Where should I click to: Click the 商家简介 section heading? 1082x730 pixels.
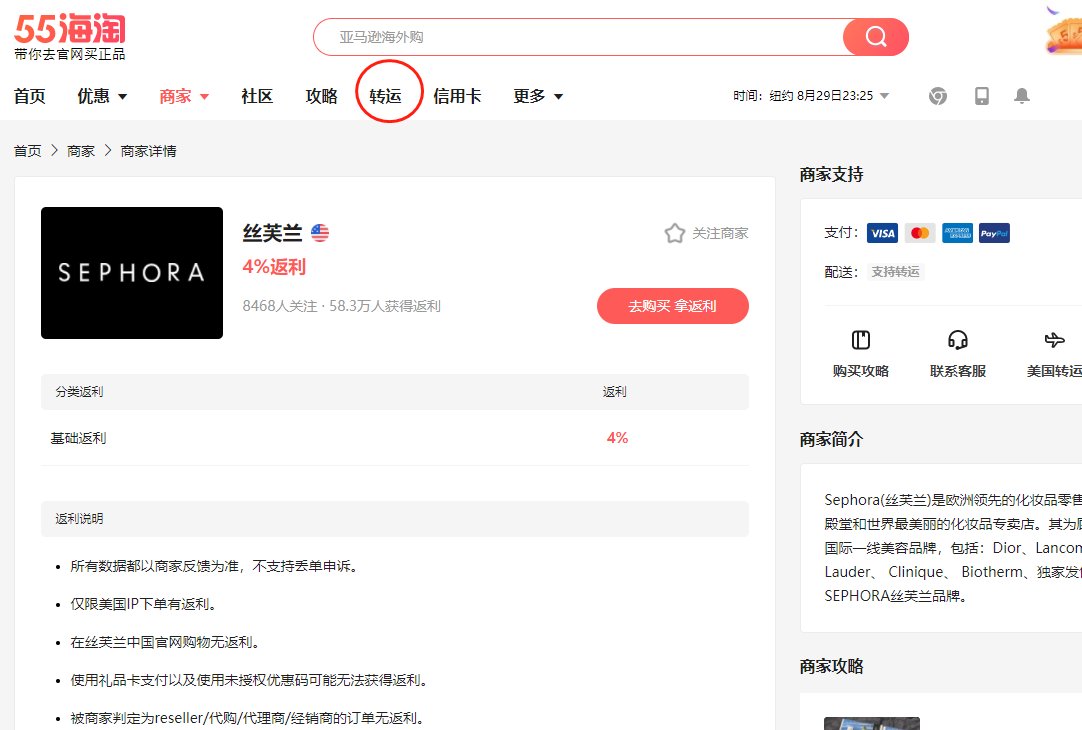click(x=831, y=440)
